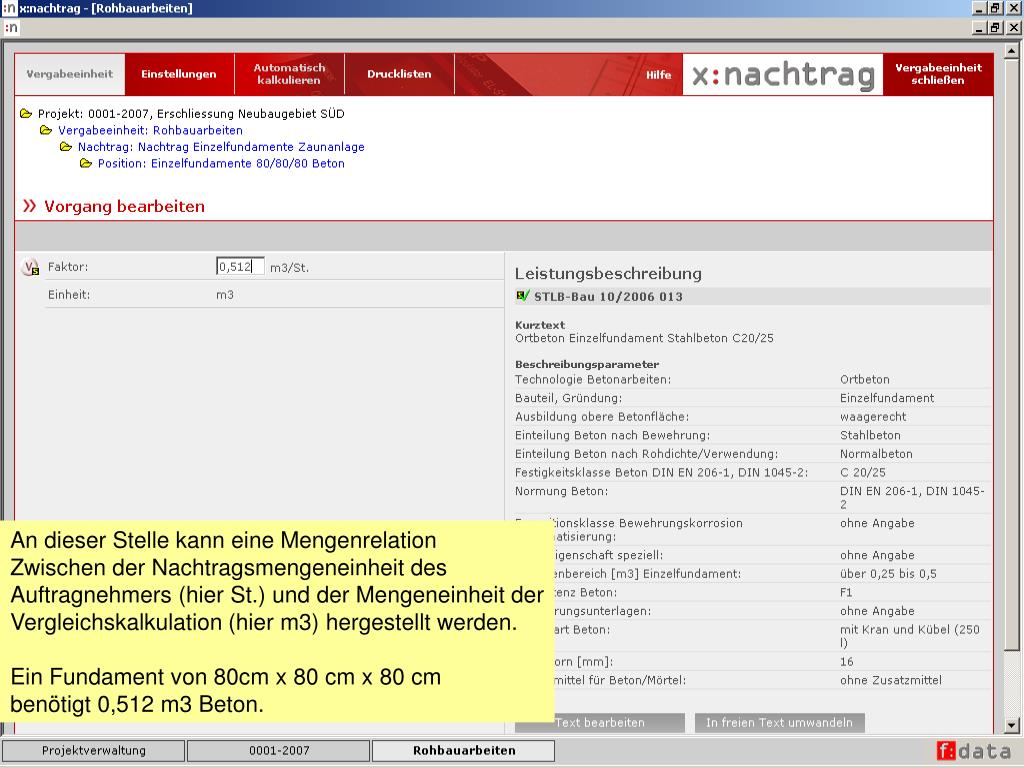Click the Text bearbeiten button
This screenshot has width=1024, height=768.
[x=600, y=722]
